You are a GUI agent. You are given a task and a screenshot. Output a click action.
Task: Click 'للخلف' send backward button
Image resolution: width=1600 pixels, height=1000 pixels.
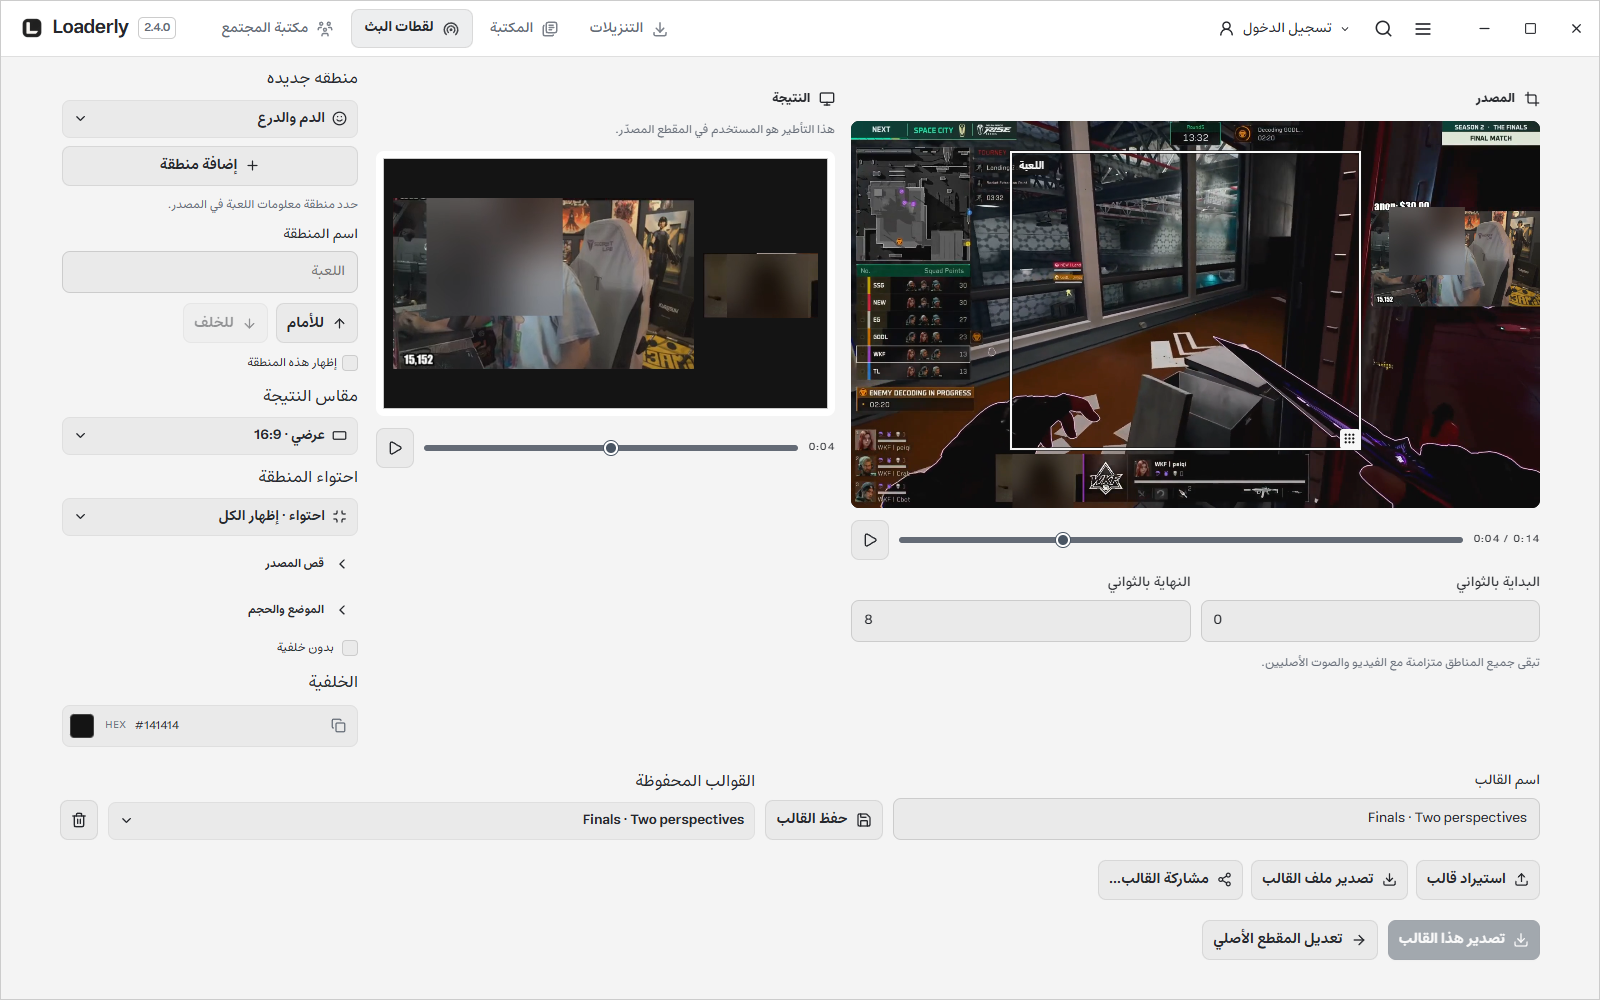[x=225, y=323]
